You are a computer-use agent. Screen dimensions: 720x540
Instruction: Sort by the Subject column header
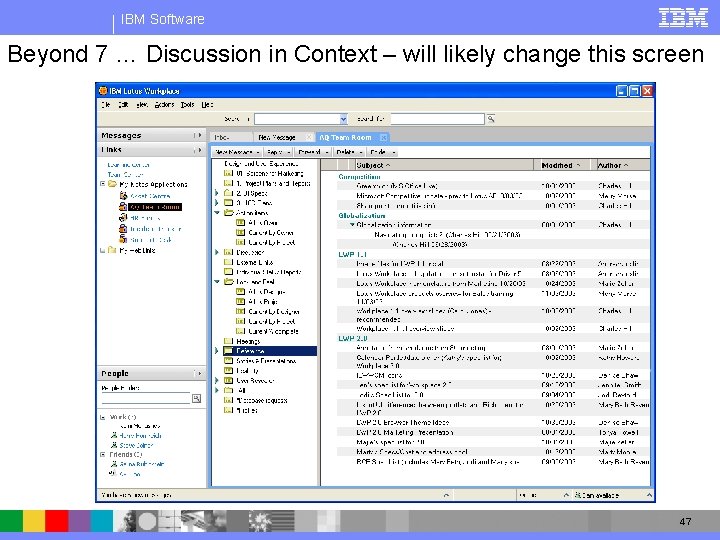[x=444, y=165]
